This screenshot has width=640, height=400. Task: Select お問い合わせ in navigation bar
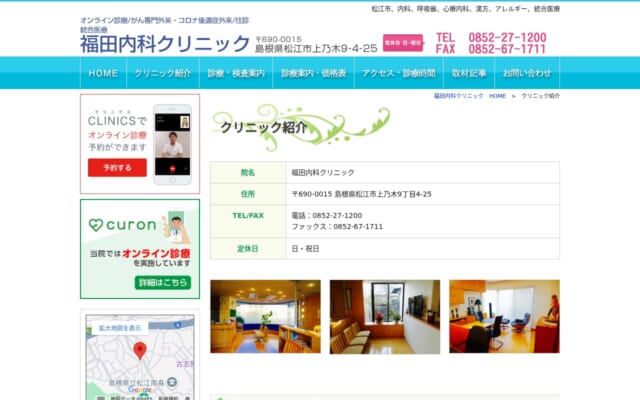coord(526,73)
